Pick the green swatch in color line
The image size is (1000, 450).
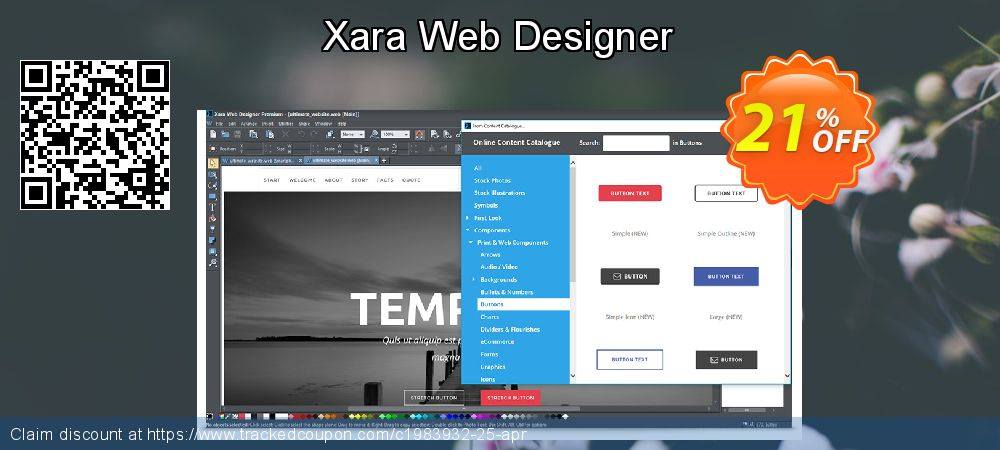tap(388, 417)
